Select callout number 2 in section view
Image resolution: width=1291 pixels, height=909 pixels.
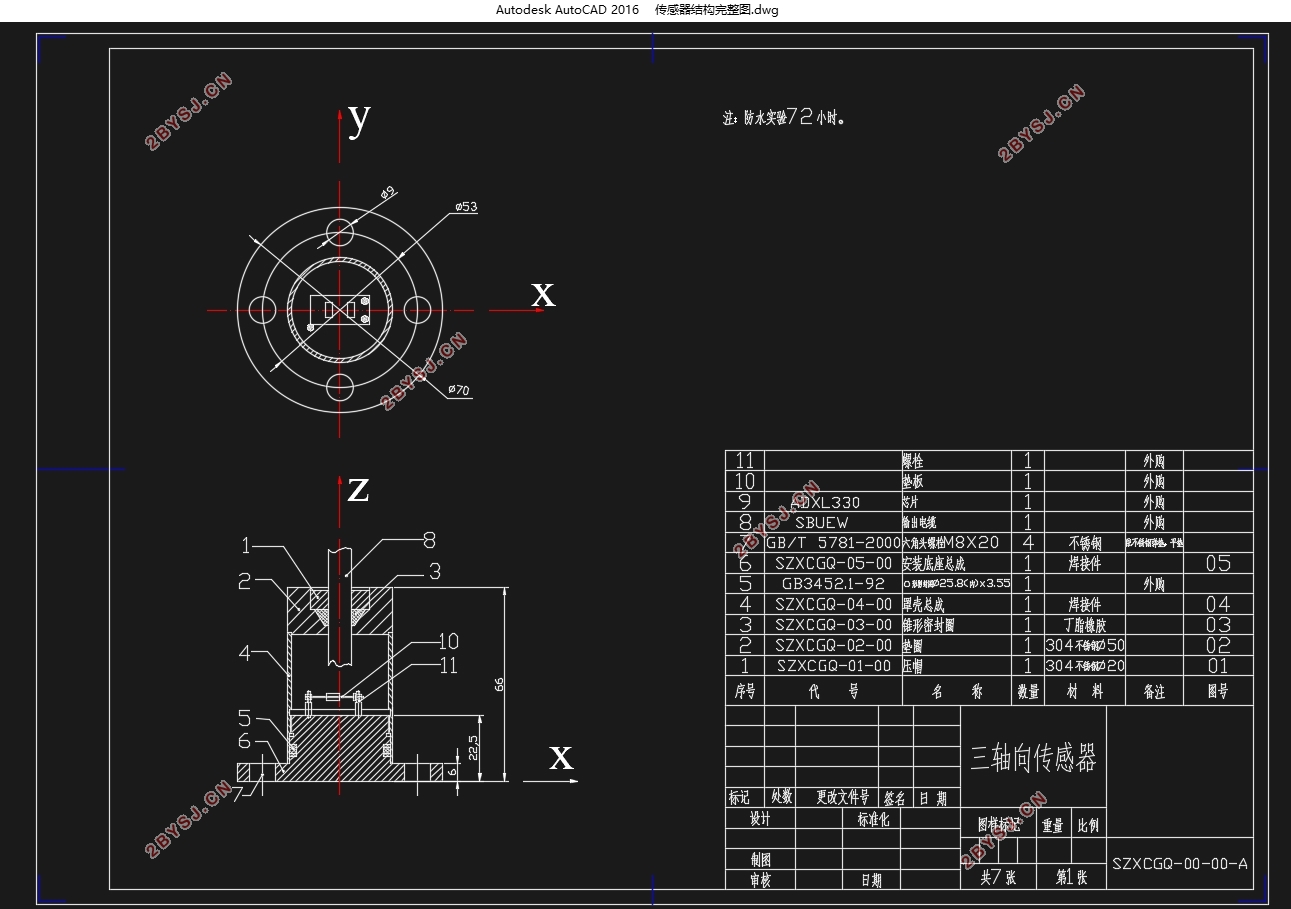pyautogui.click(x=244, y=581)
